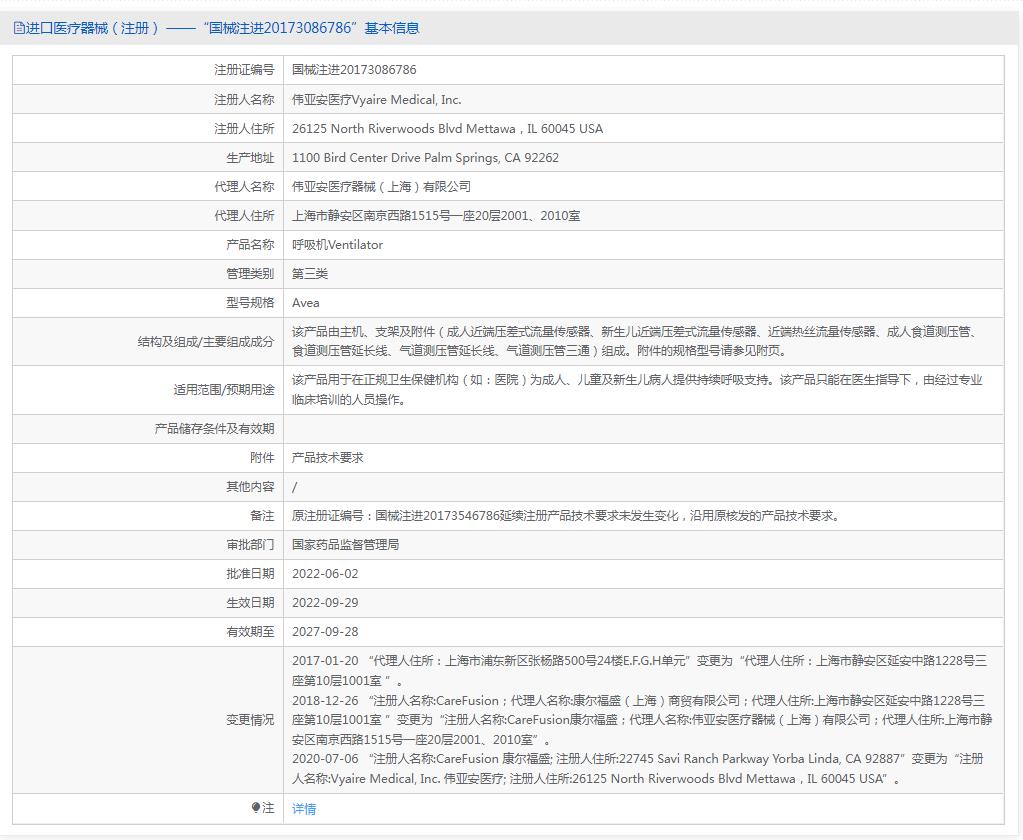Click expiry date 2027-09-28
The height and width of the screenshot is (840, 1023).
325,632
